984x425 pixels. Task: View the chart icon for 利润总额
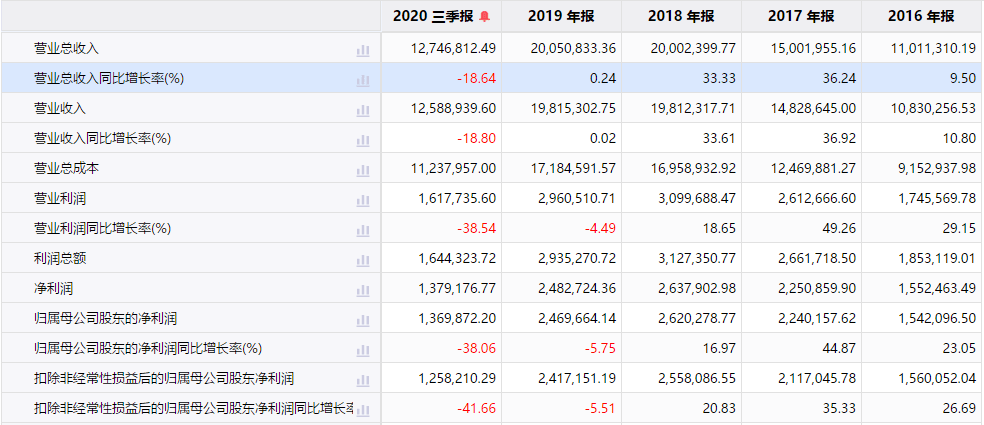point(363,259)
